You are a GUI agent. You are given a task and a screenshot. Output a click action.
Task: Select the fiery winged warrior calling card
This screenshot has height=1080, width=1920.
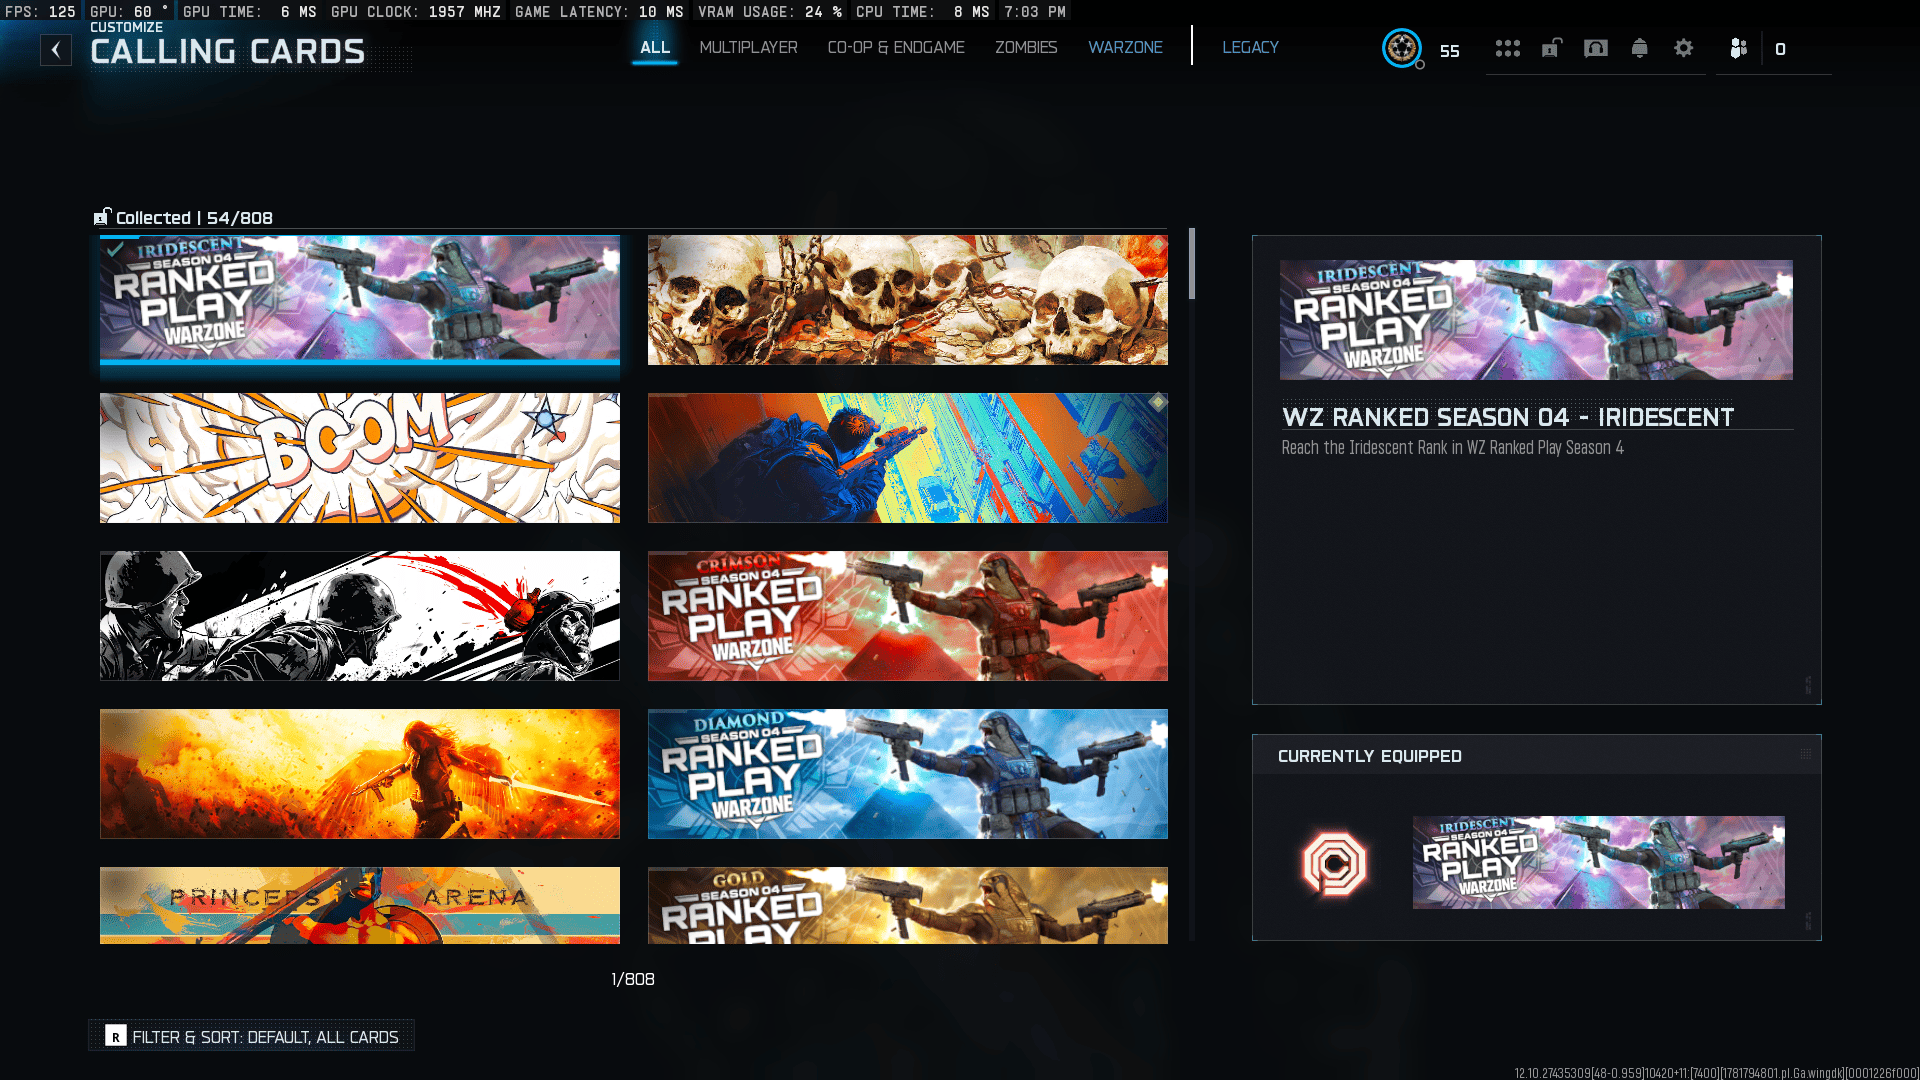click(x=360, y=774)
